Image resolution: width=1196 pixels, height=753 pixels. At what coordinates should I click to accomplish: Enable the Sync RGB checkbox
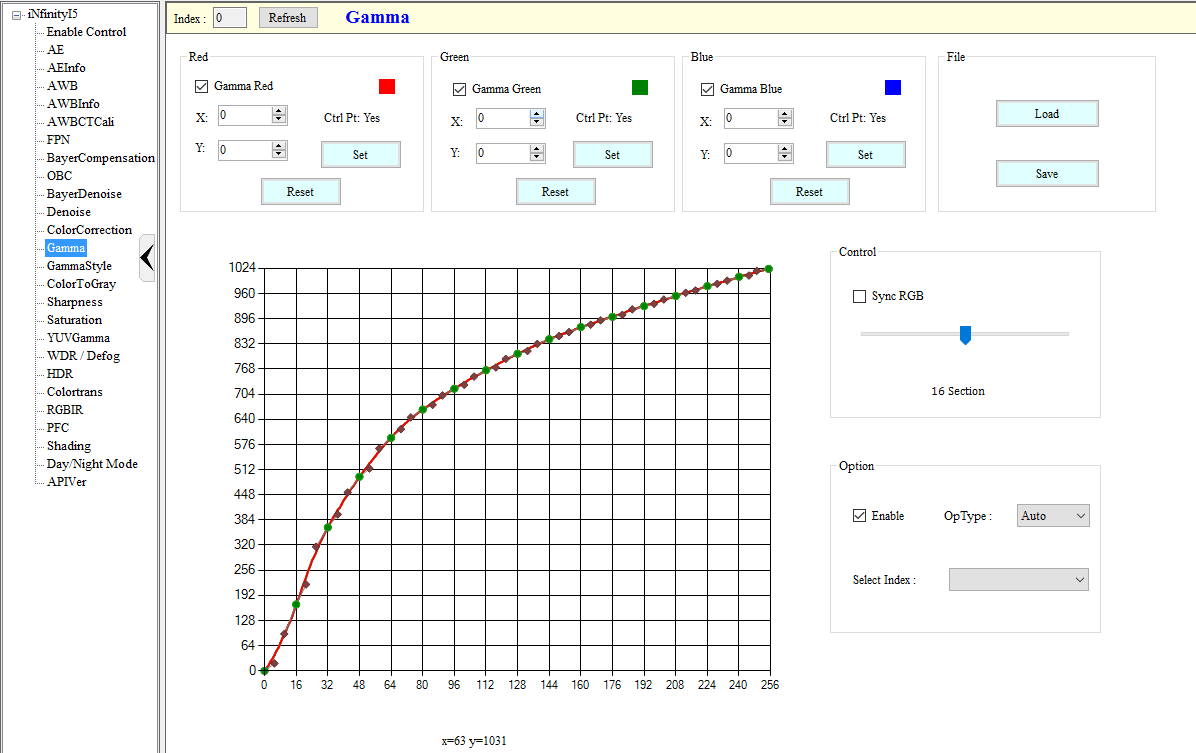tap(858, 296)
